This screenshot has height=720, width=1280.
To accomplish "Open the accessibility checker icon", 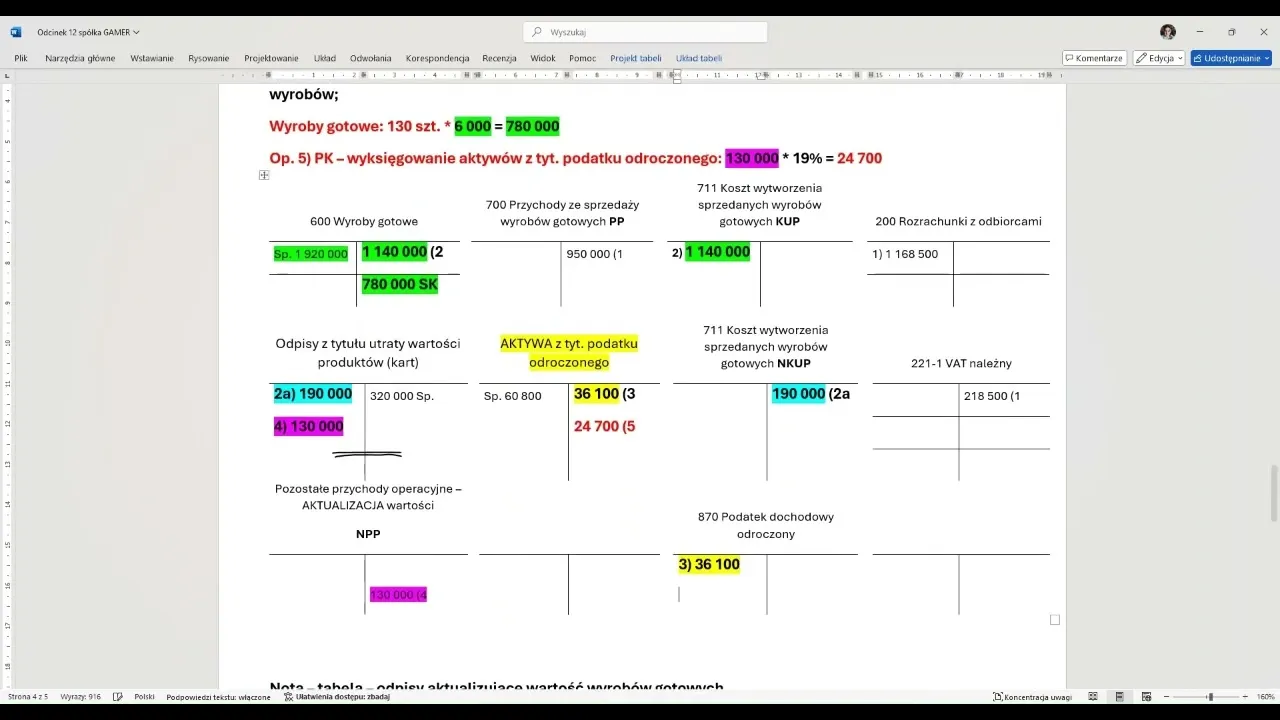I will coord(342,697).
